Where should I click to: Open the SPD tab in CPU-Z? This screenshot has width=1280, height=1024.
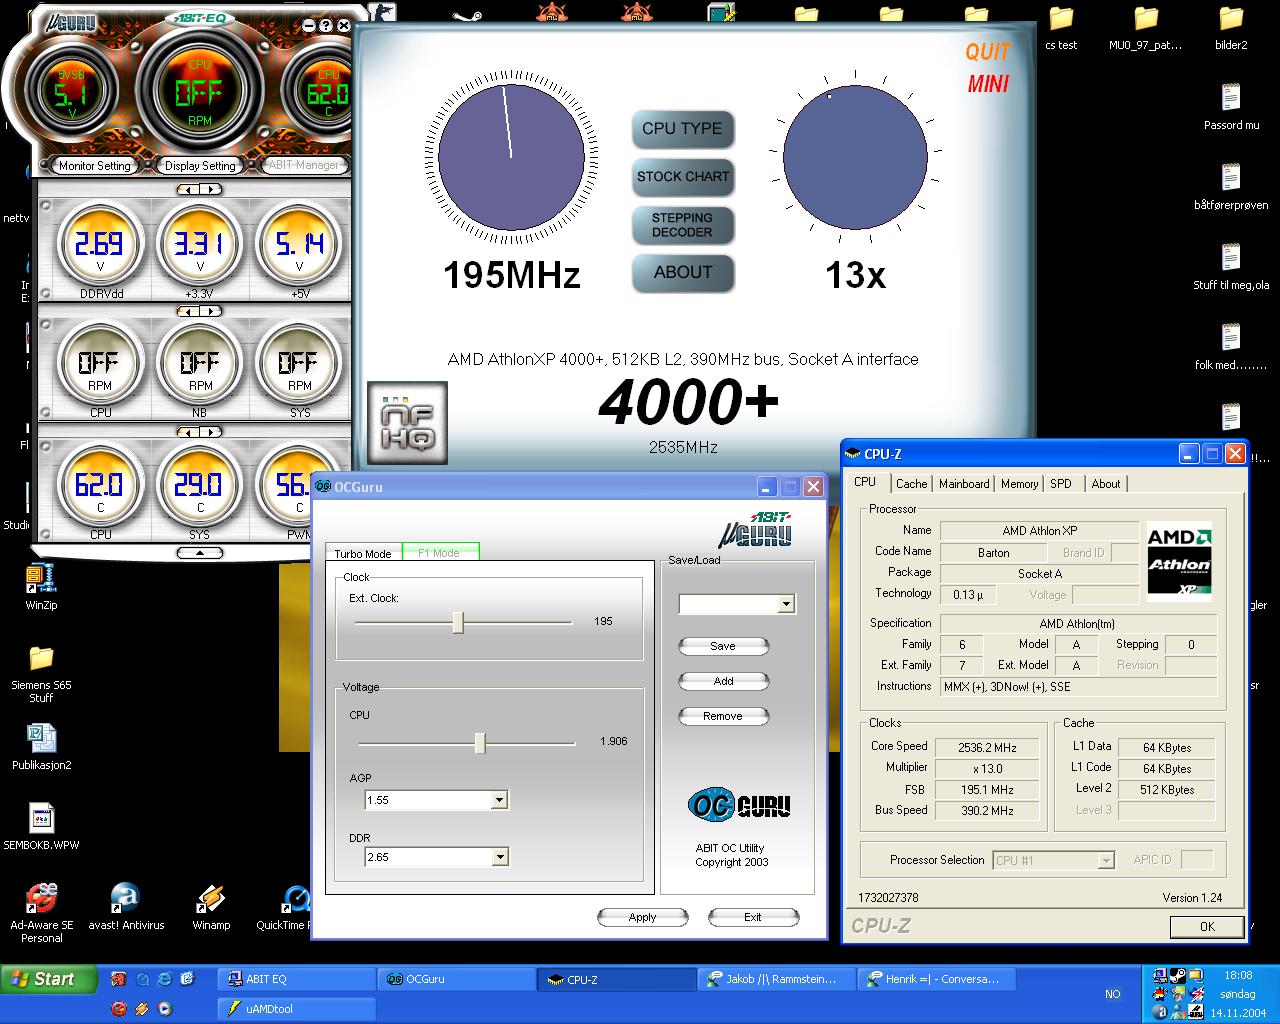pos(1061,483)
